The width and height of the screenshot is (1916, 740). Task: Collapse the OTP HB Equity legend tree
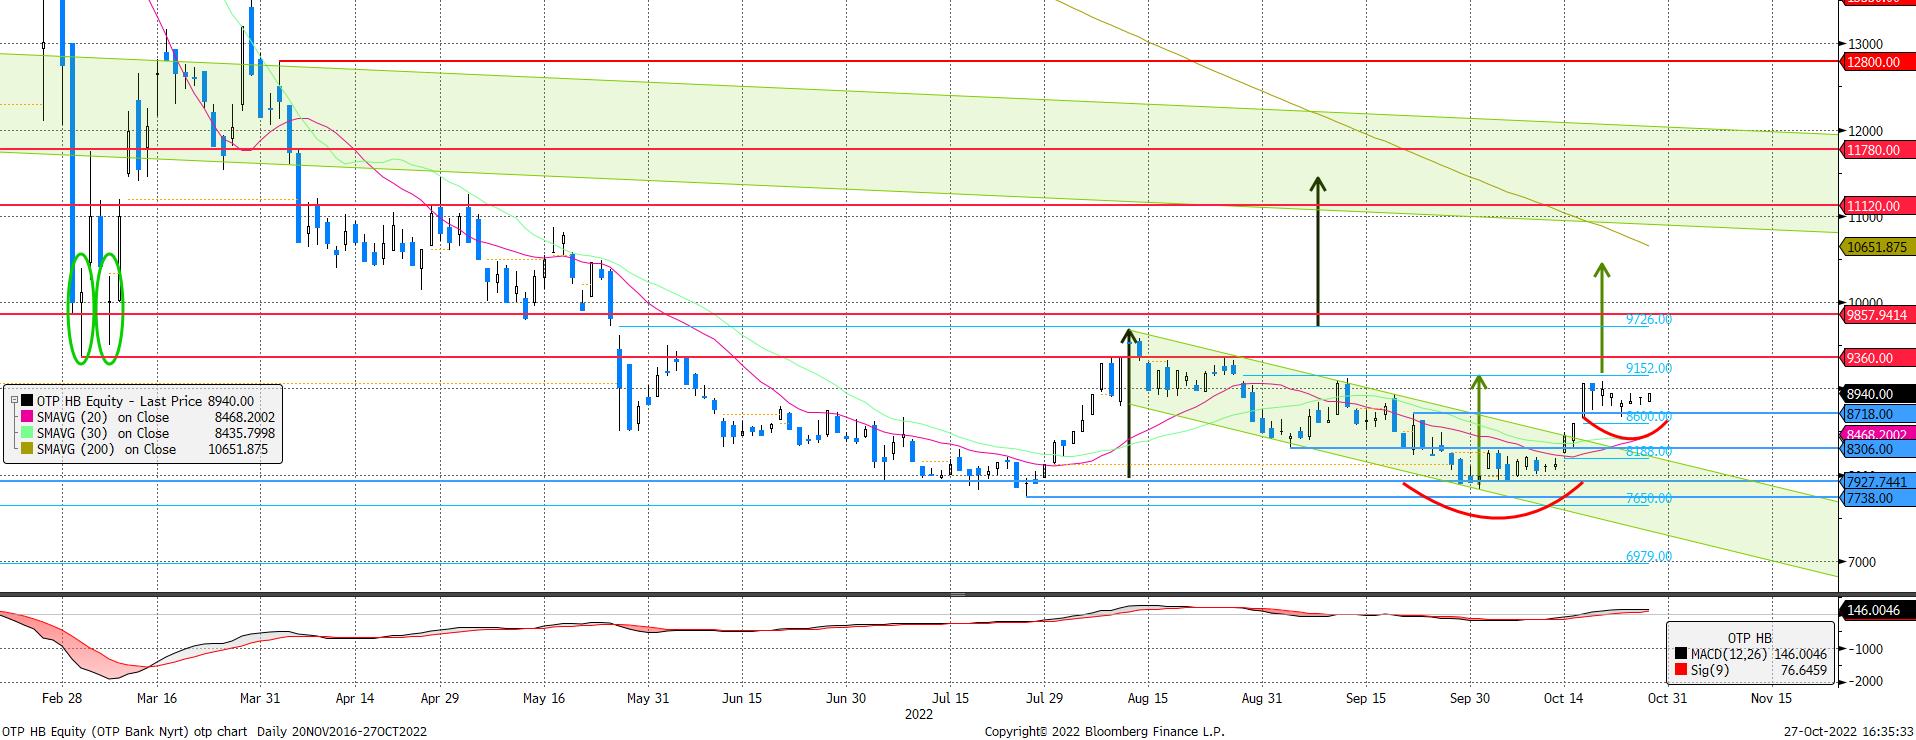(14, 401)
